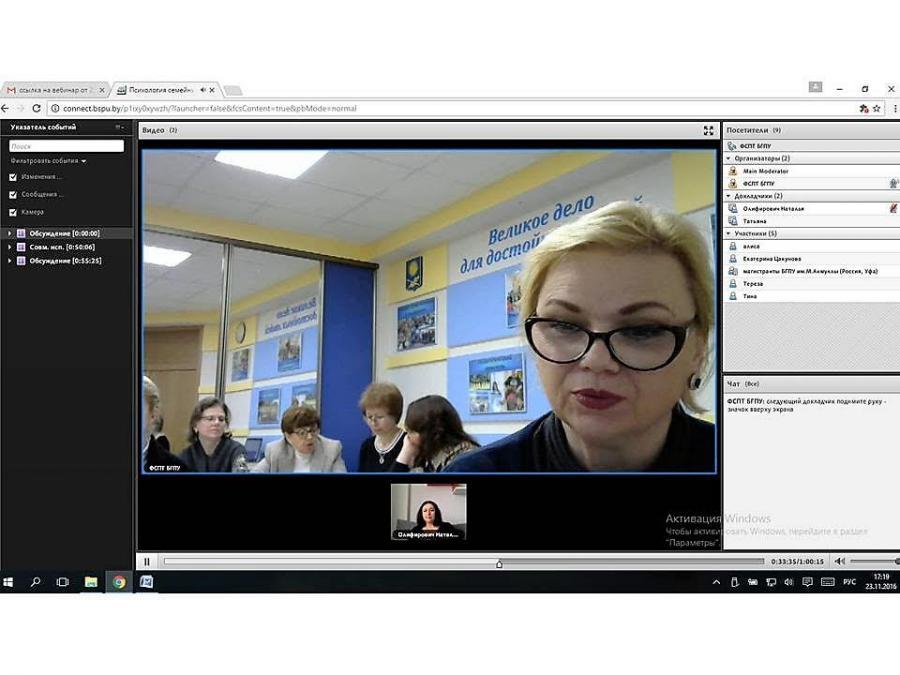
Task: Open Task View on taskbar
Action: tap(63, 582)
